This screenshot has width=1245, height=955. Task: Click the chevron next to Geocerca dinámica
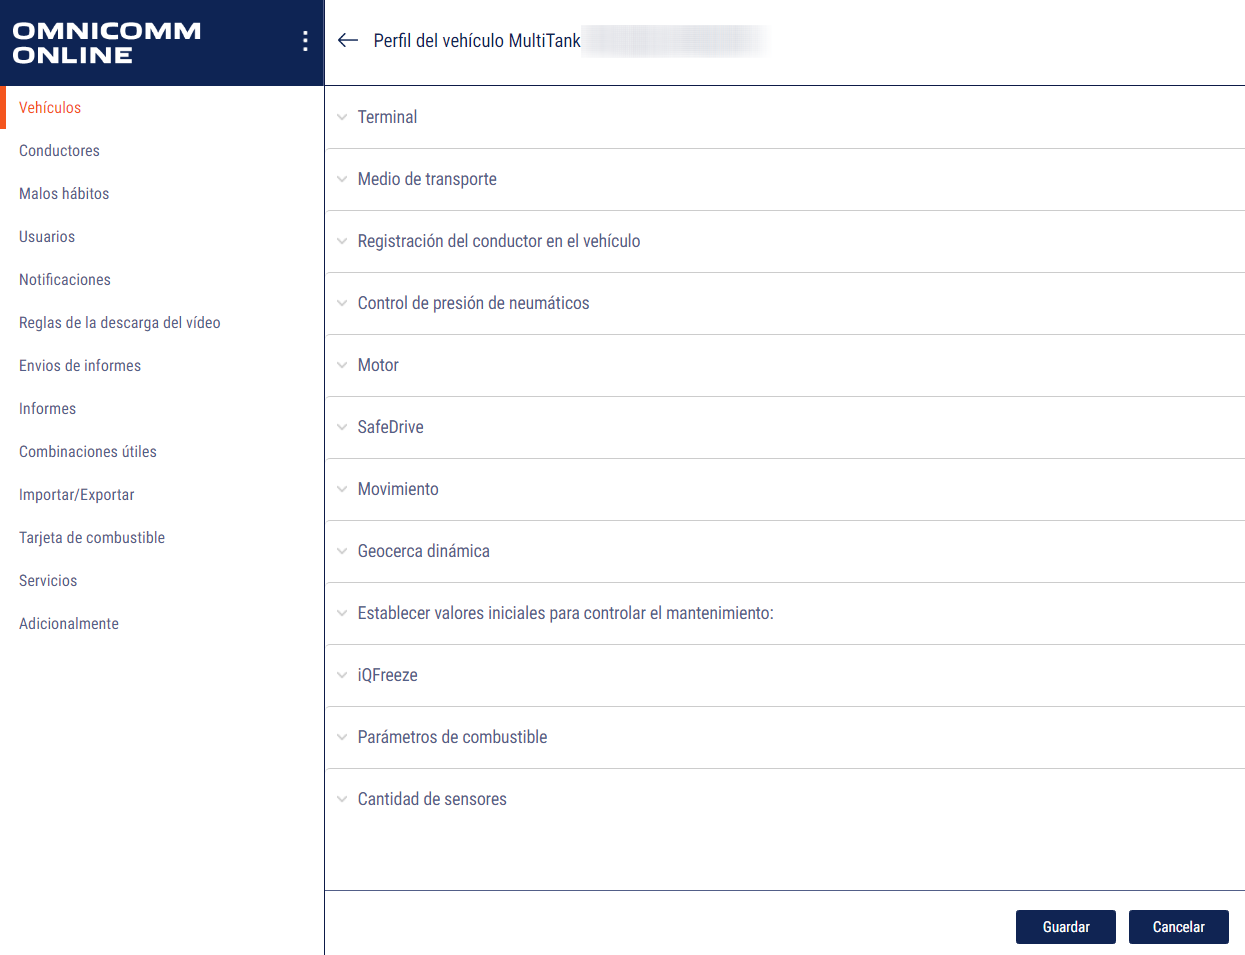coord(343,551)
